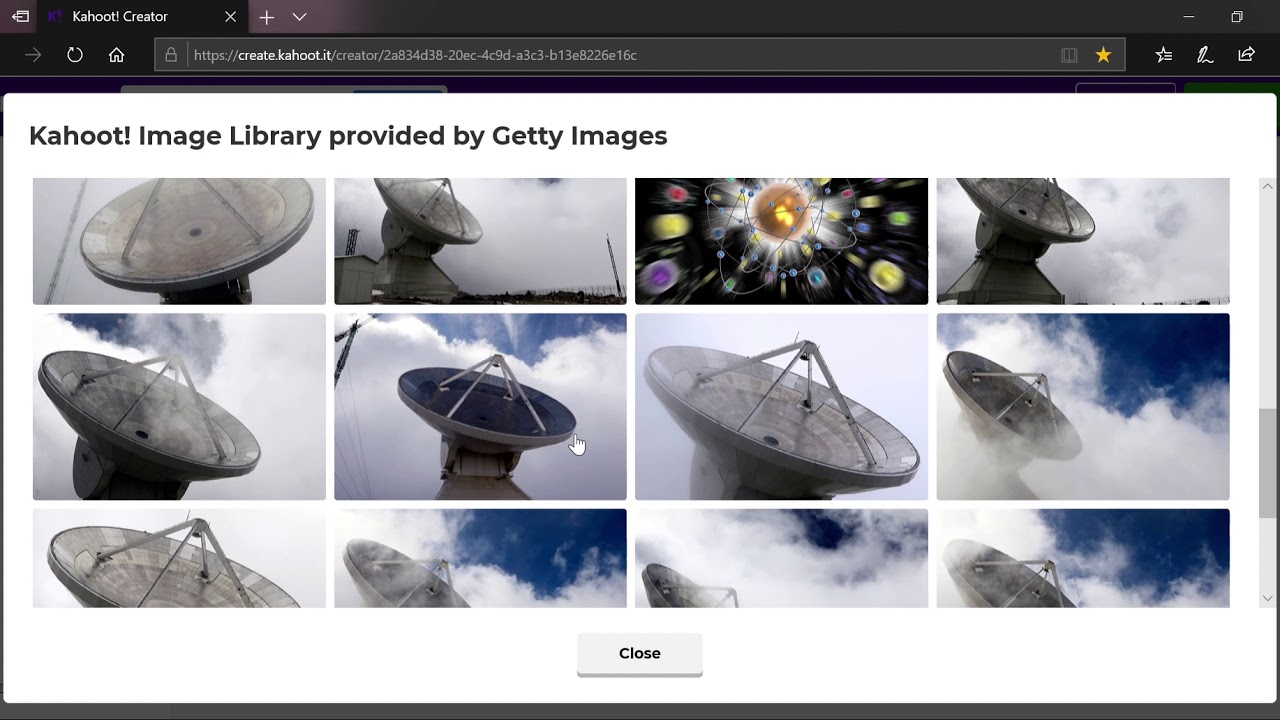
Task: Select the bottom-row third cloudy sky image
Action: (781, 558)
